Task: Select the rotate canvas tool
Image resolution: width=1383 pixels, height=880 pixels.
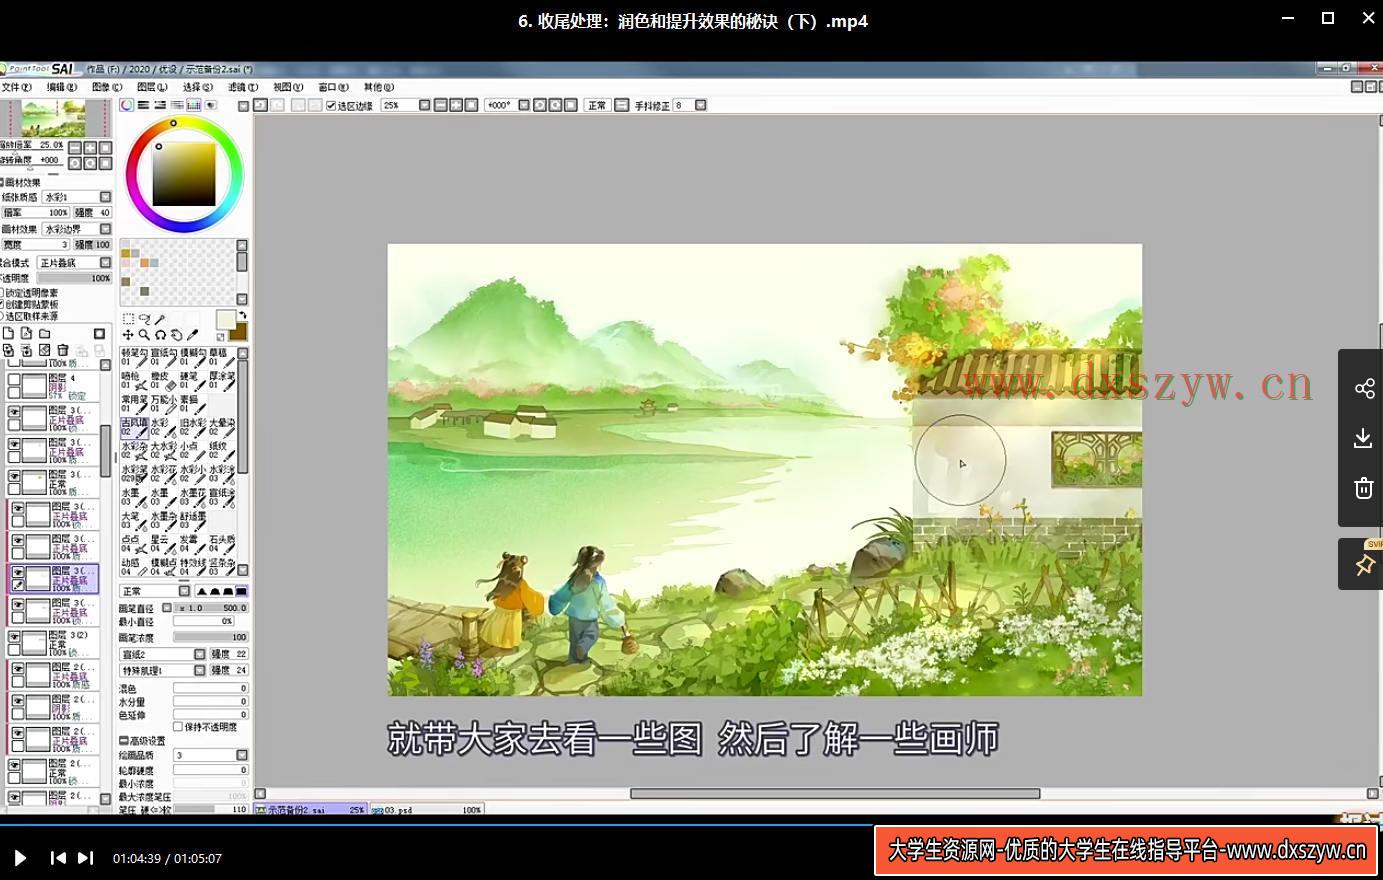Action: click(x=160, y=335)
